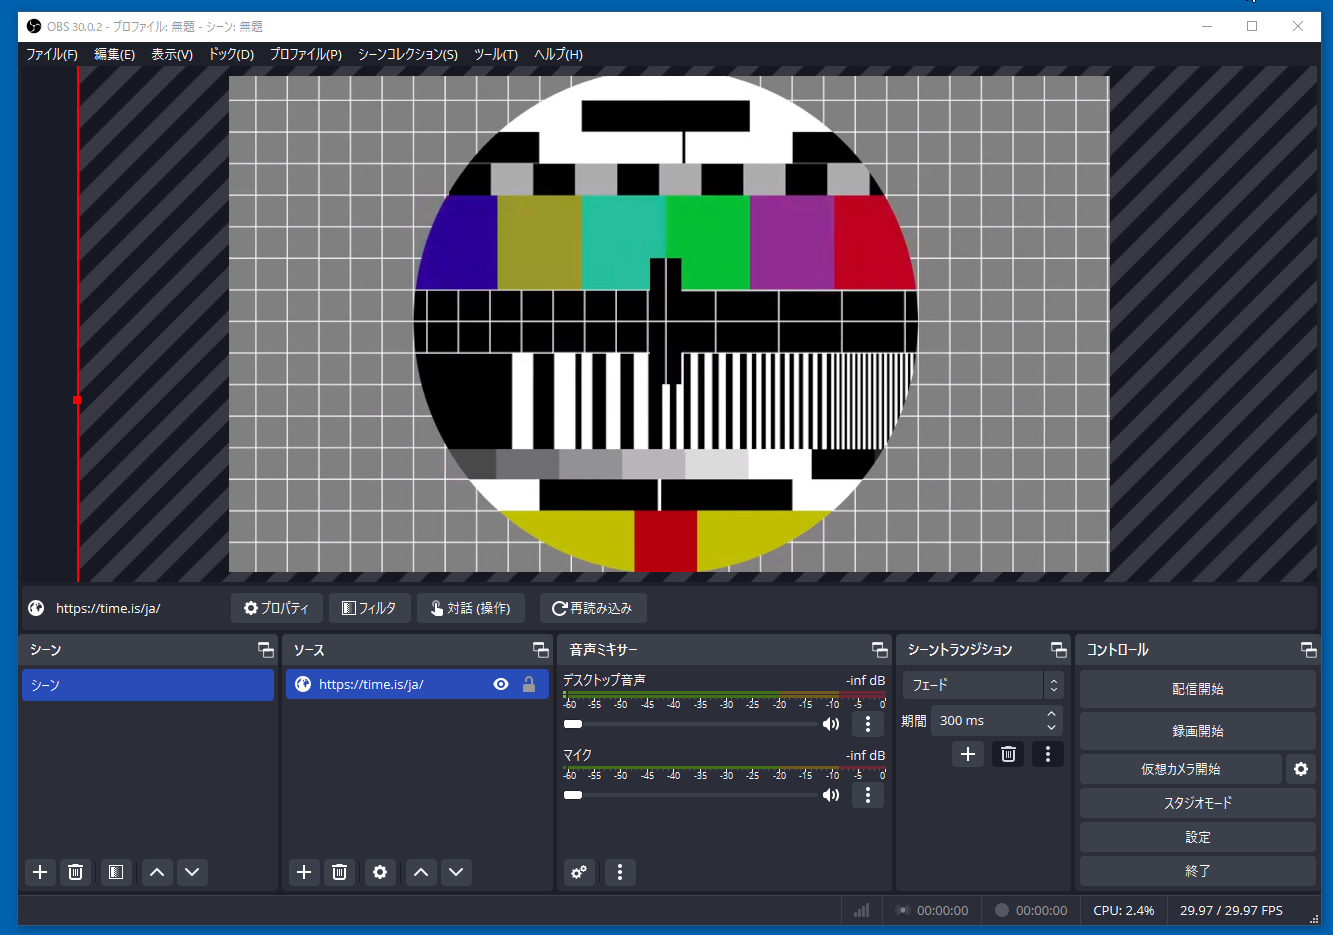Open advanced audio properties gears icon
The width and height of the screenshot is (1333, 935).
point(579,872)
